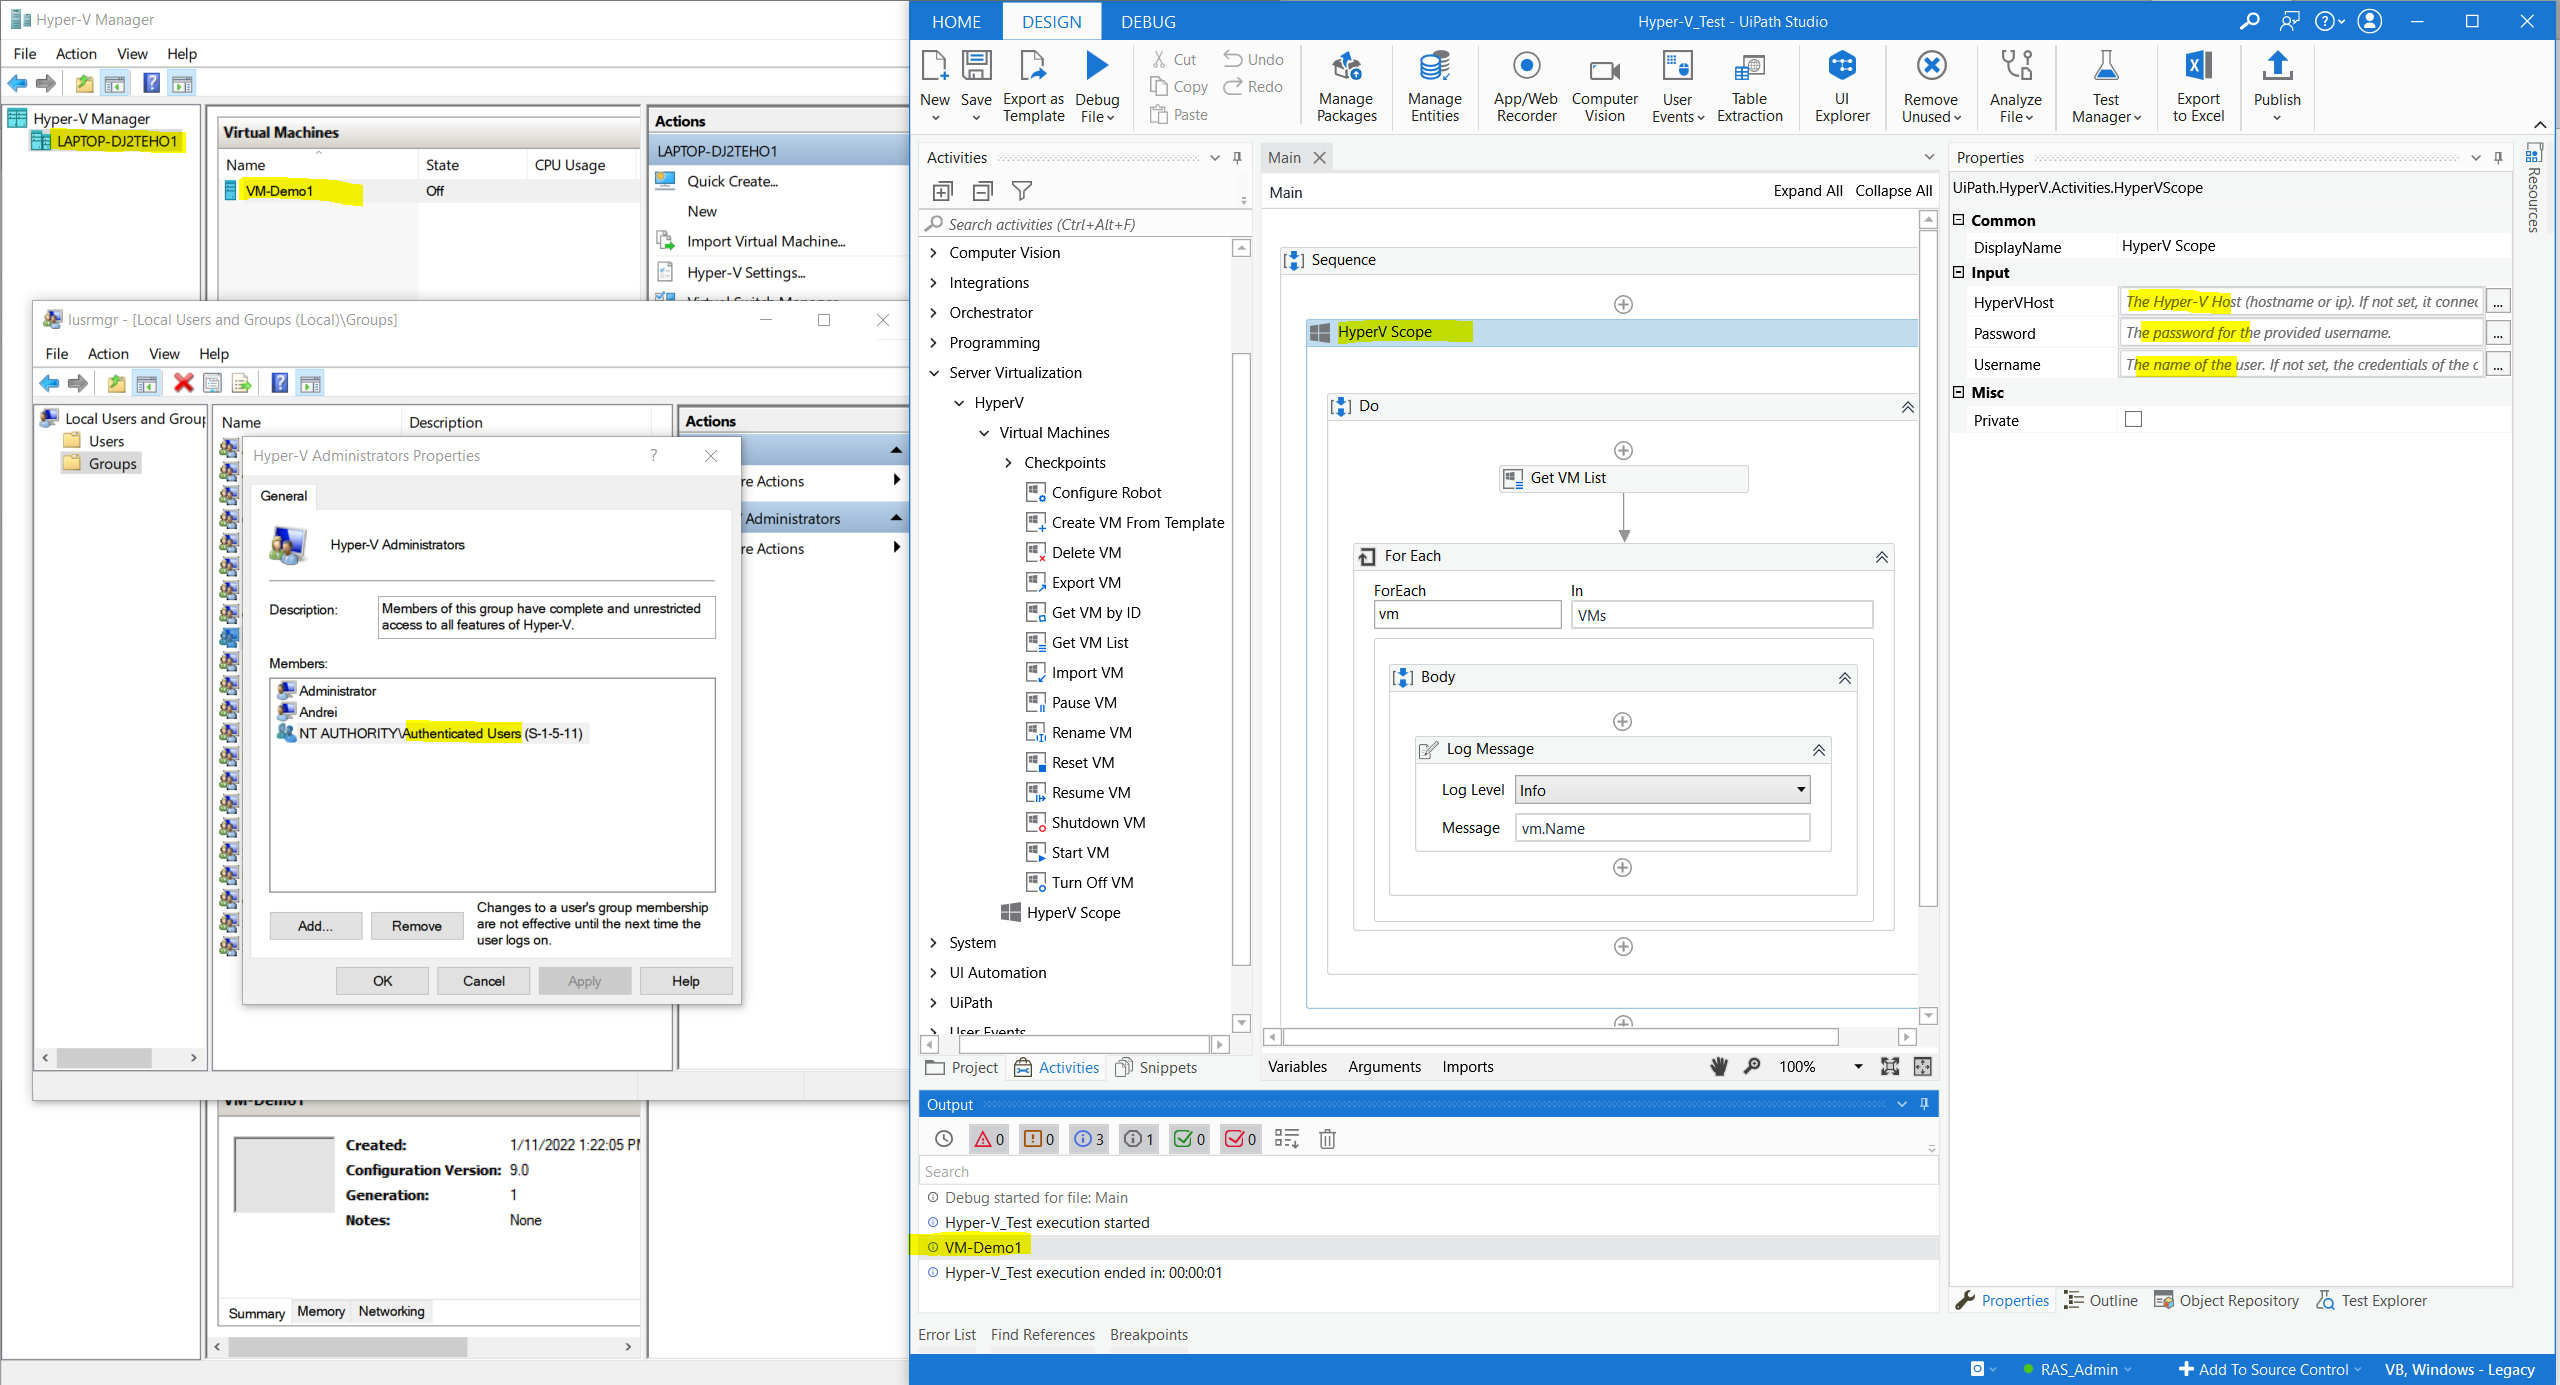Viewport: 2560px width, 1385px height.
Task: Click the Debug File play icon
Action: click(1097, 66)
